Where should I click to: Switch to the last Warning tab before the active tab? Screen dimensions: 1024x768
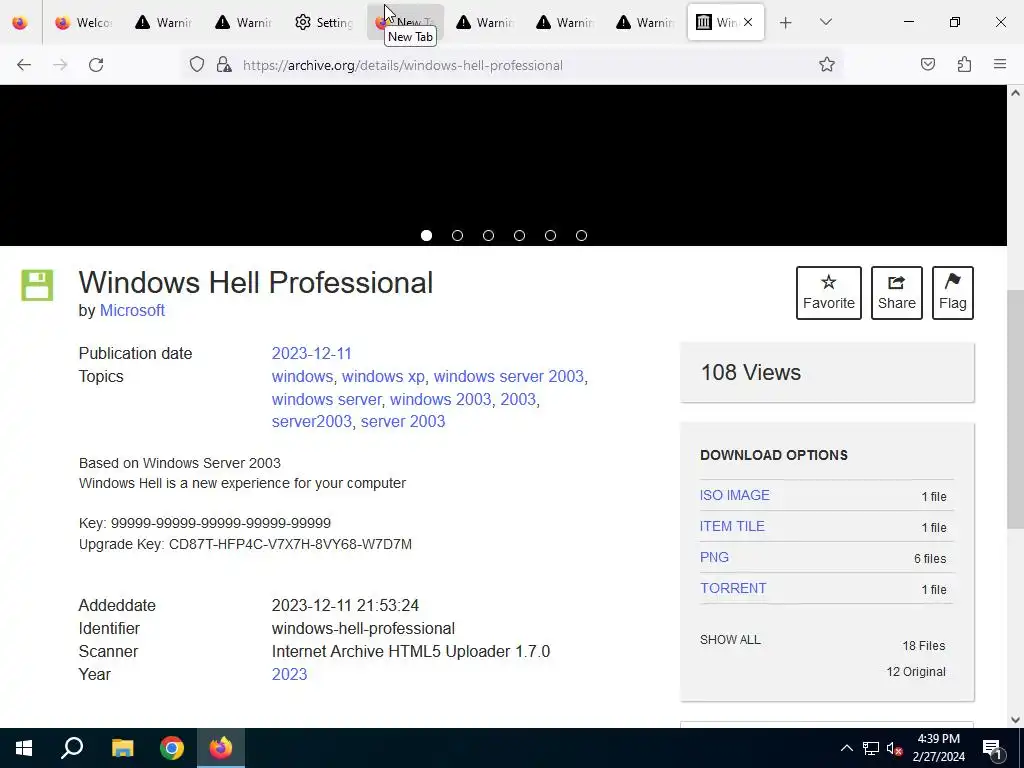pyautogui.click(x=645, y=22)
